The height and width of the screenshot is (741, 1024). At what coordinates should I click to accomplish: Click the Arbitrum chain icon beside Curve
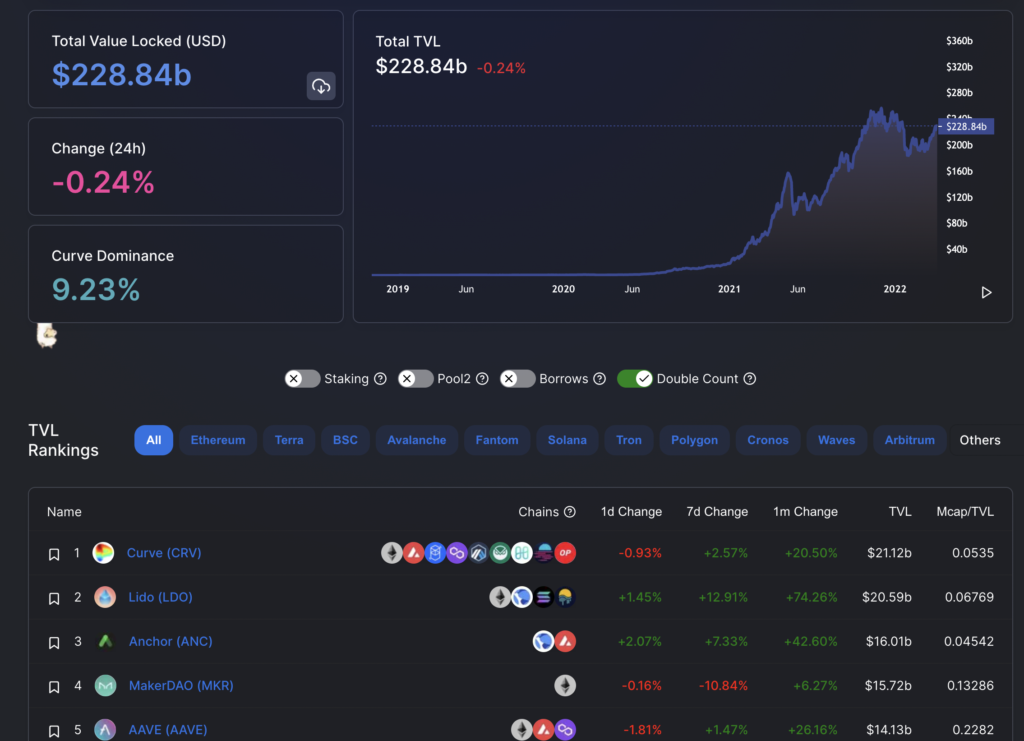478,552
